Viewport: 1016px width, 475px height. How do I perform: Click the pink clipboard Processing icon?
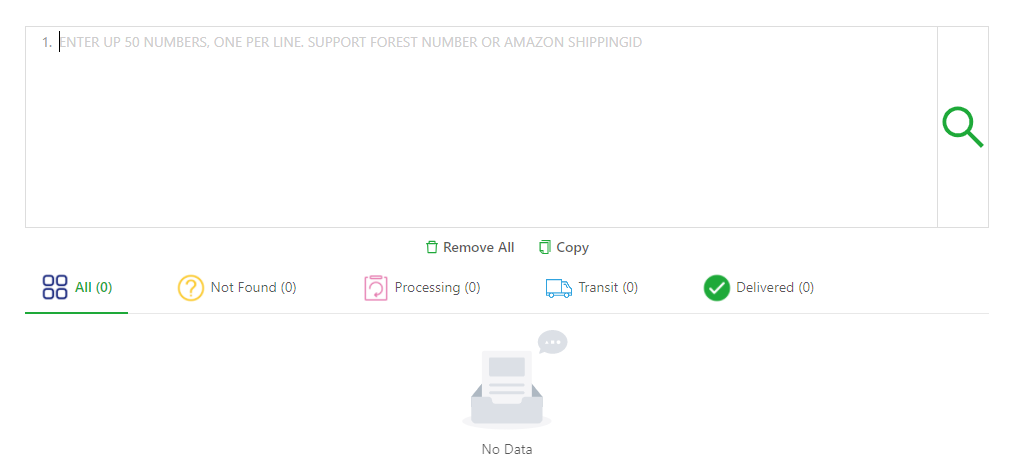click(x=375, y=288)
